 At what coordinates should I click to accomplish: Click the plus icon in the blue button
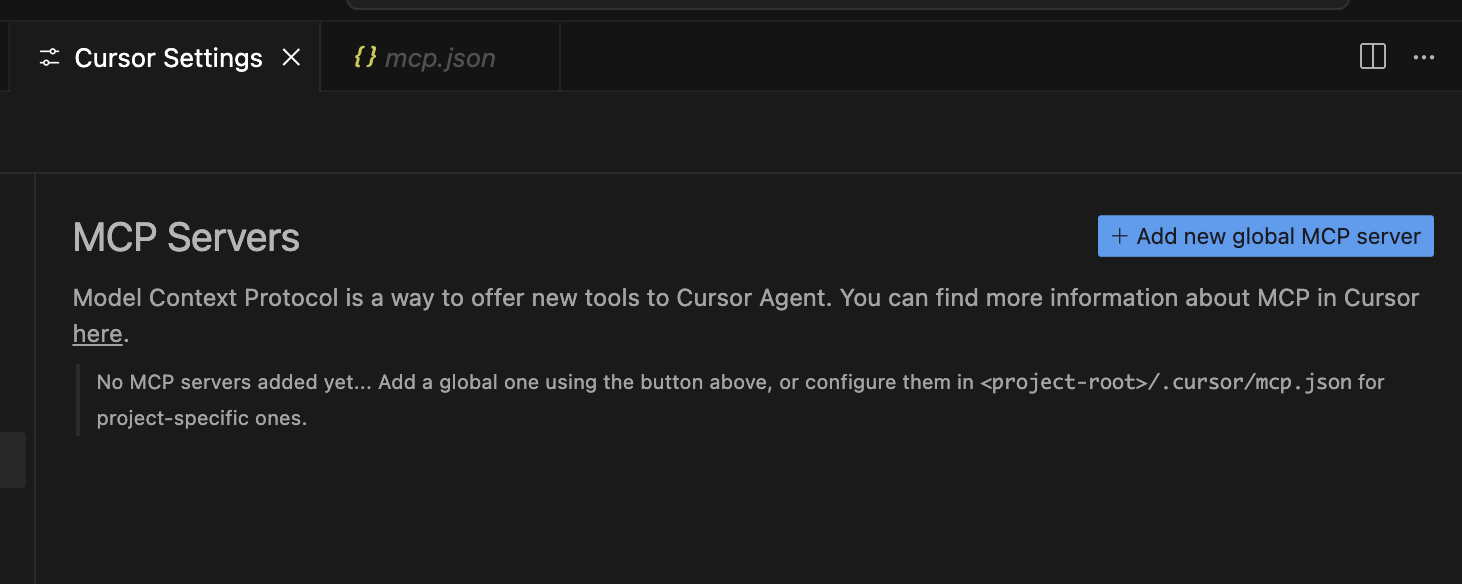(1119, 237)
